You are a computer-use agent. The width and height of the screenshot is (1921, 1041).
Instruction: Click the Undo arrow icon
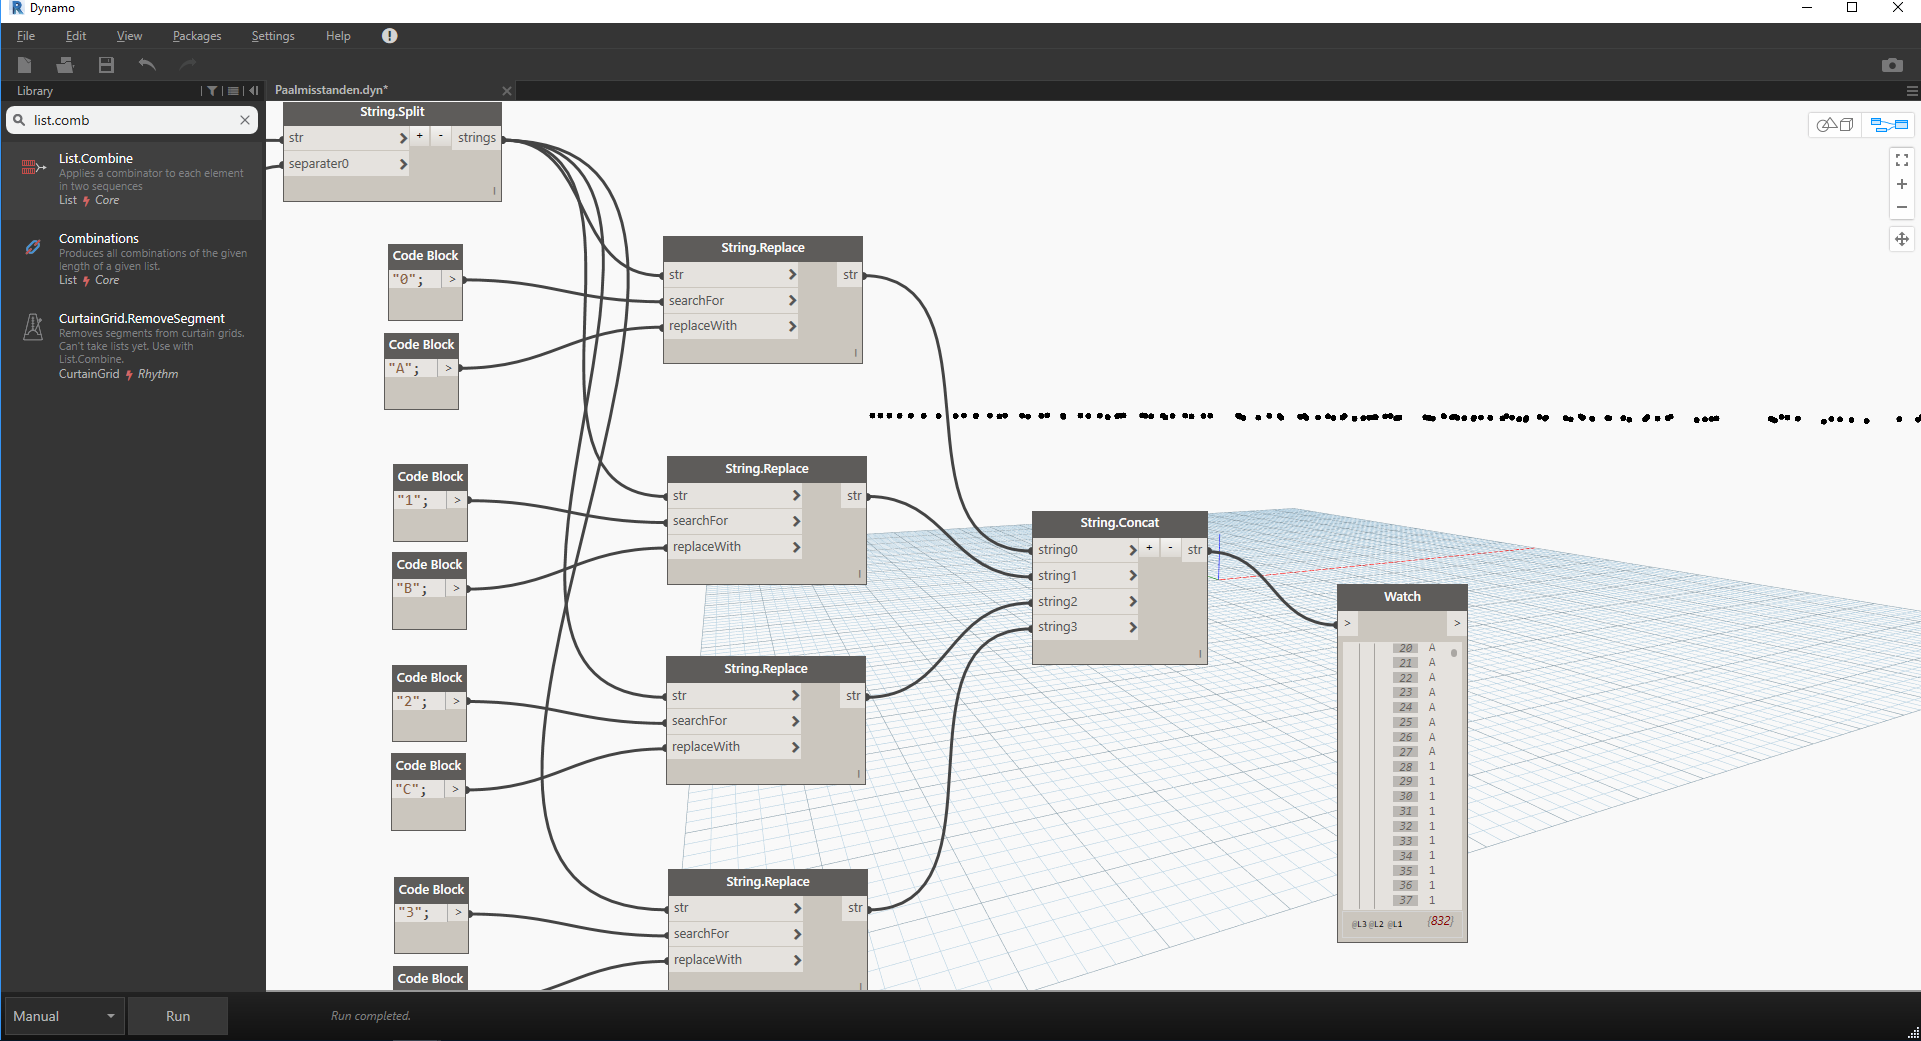point(147,65)
